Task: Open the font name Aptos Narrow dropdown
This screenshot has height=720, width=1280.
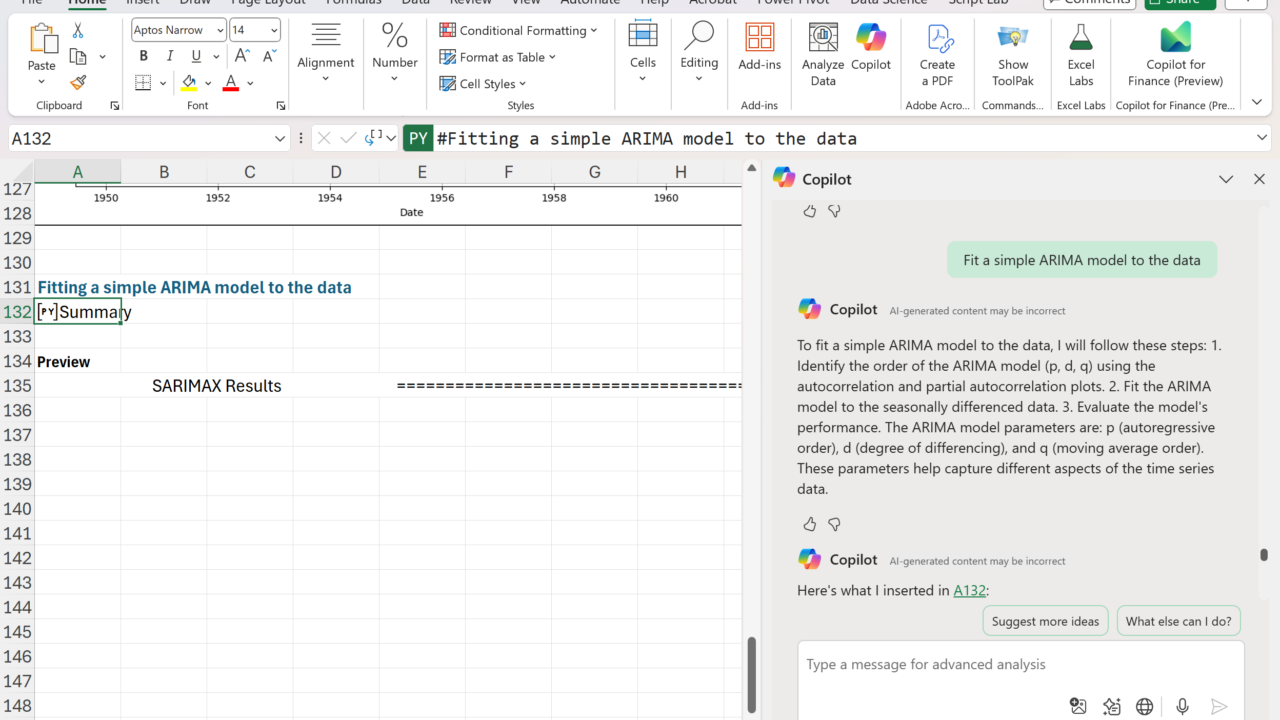Action: 220,31
